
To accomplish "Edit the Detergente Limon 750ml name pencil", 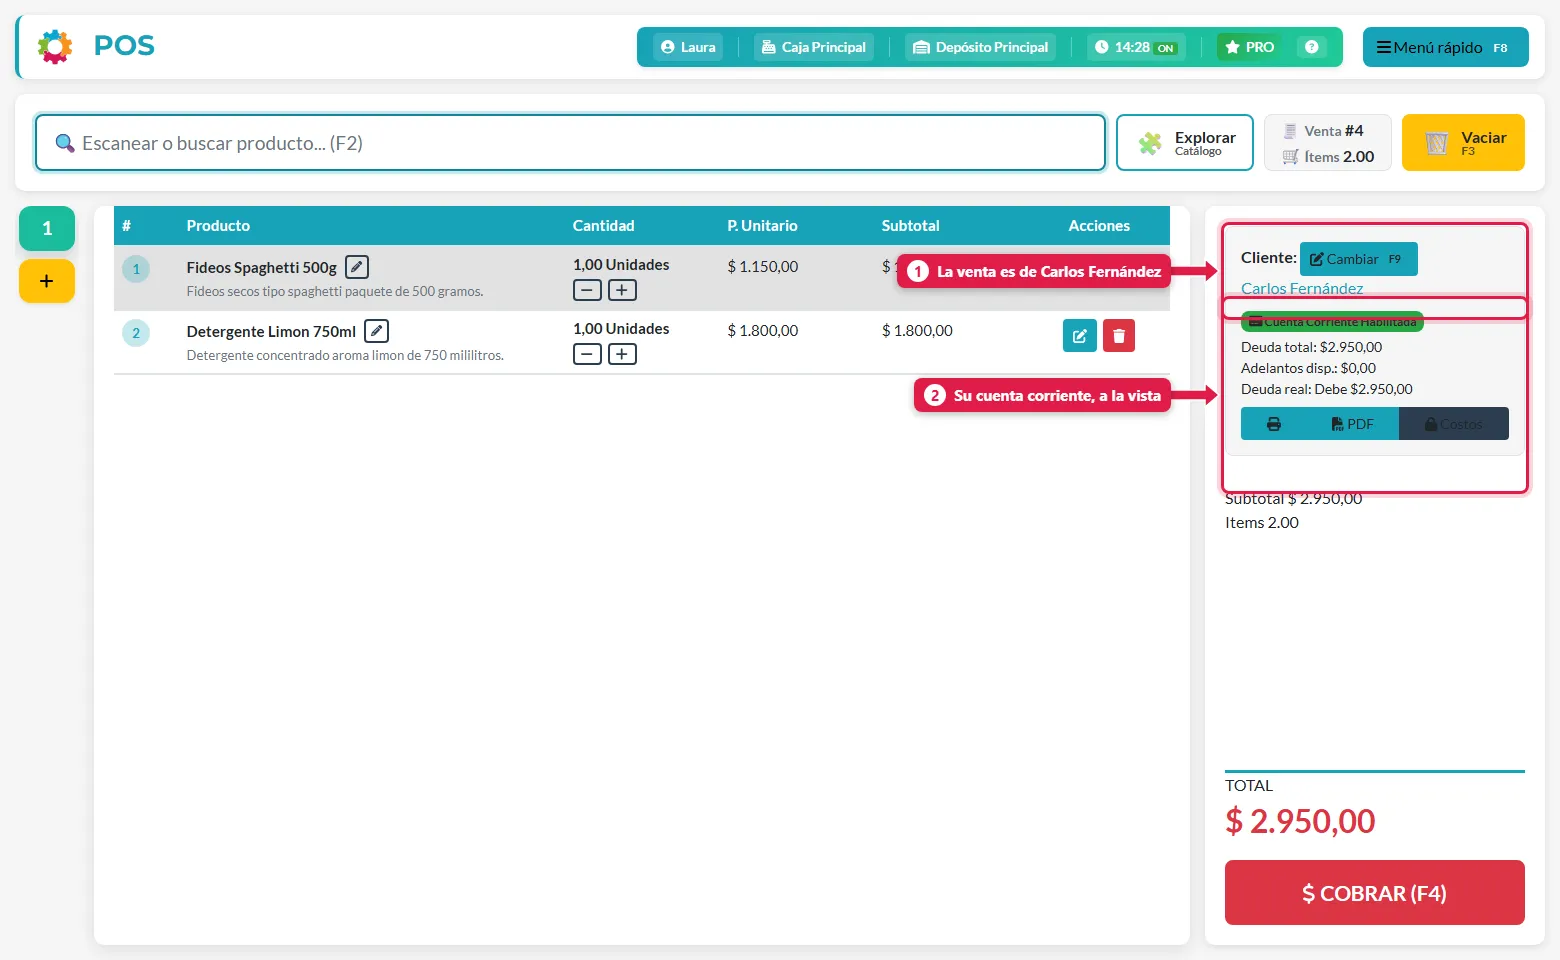I will 376,331.
